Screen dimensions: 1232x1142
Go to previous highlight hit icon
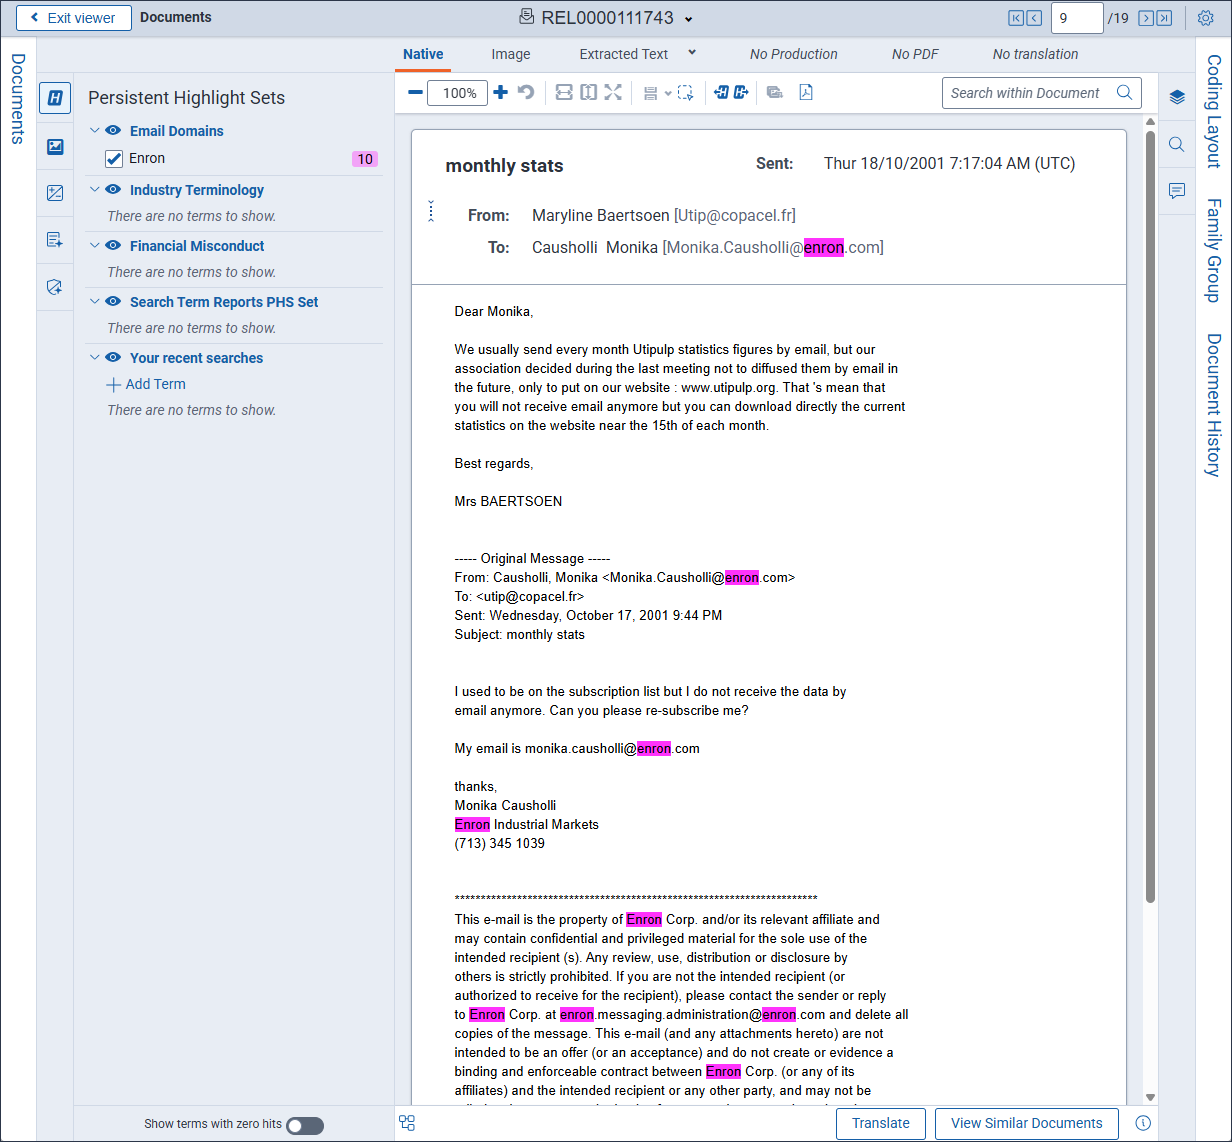coord(722,93)
